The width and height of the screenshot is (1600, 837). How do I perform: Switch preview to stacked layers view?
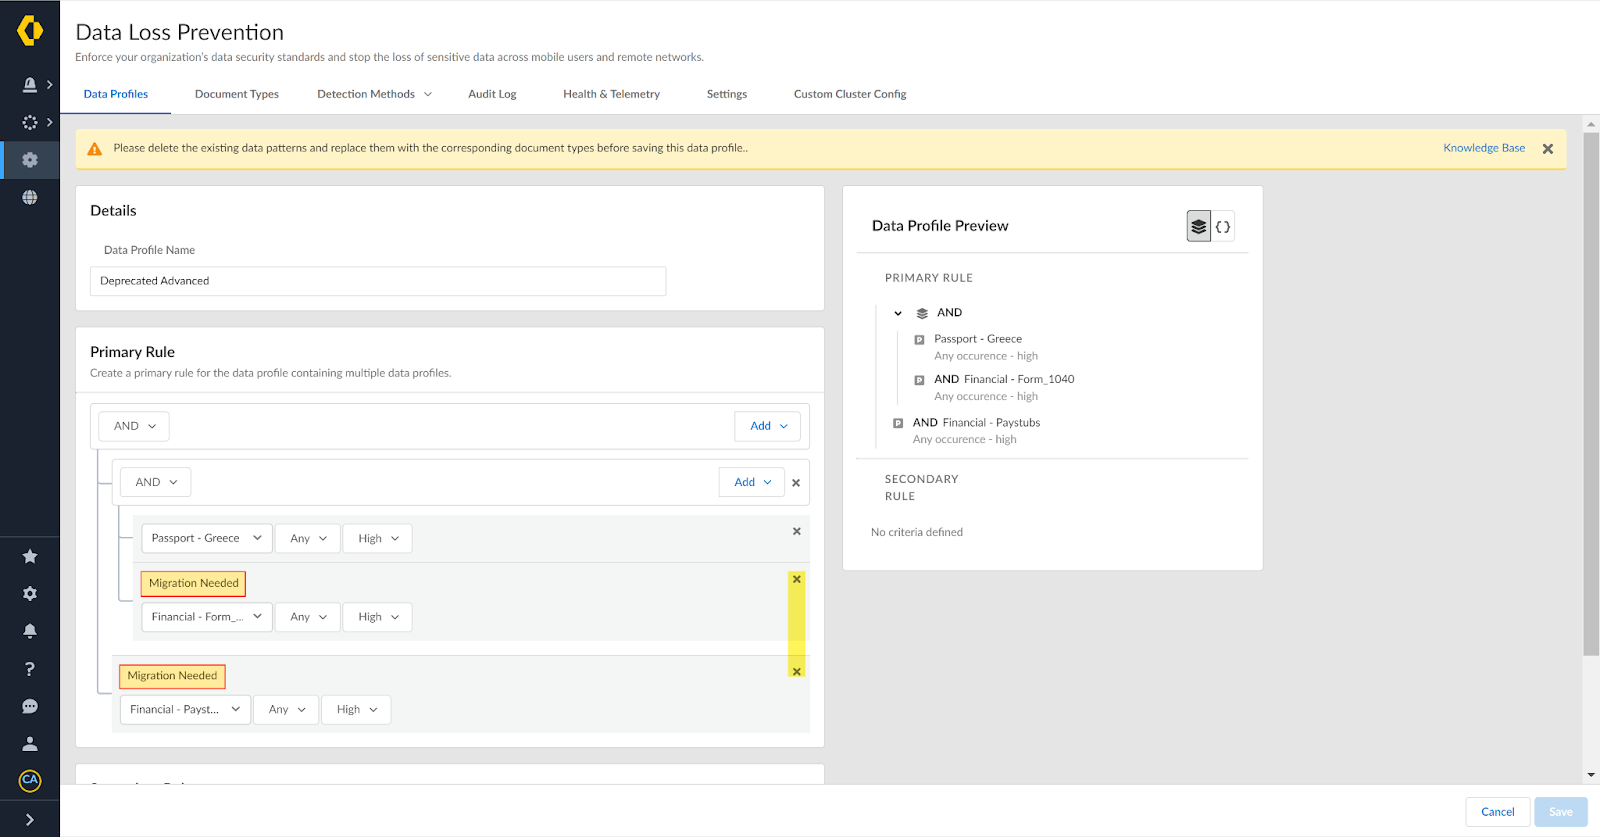tap(1198, 227)
